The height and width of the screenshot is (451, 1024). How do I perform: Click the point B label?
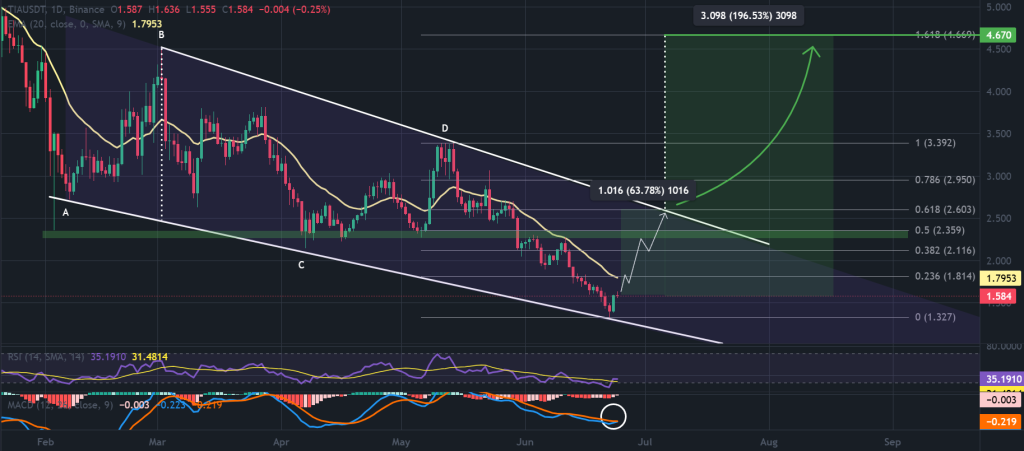pyautogui.click(x=161, y=36)
